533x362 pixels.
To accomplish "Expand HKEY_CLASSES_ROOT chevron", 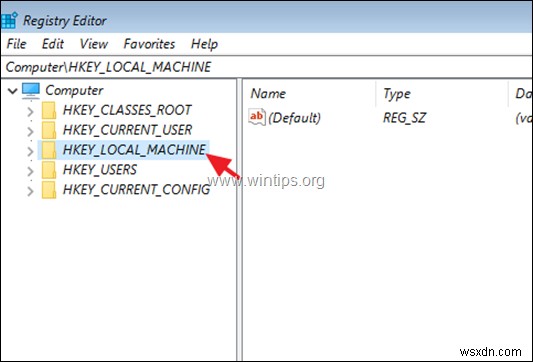I will [x=30, y=111].
